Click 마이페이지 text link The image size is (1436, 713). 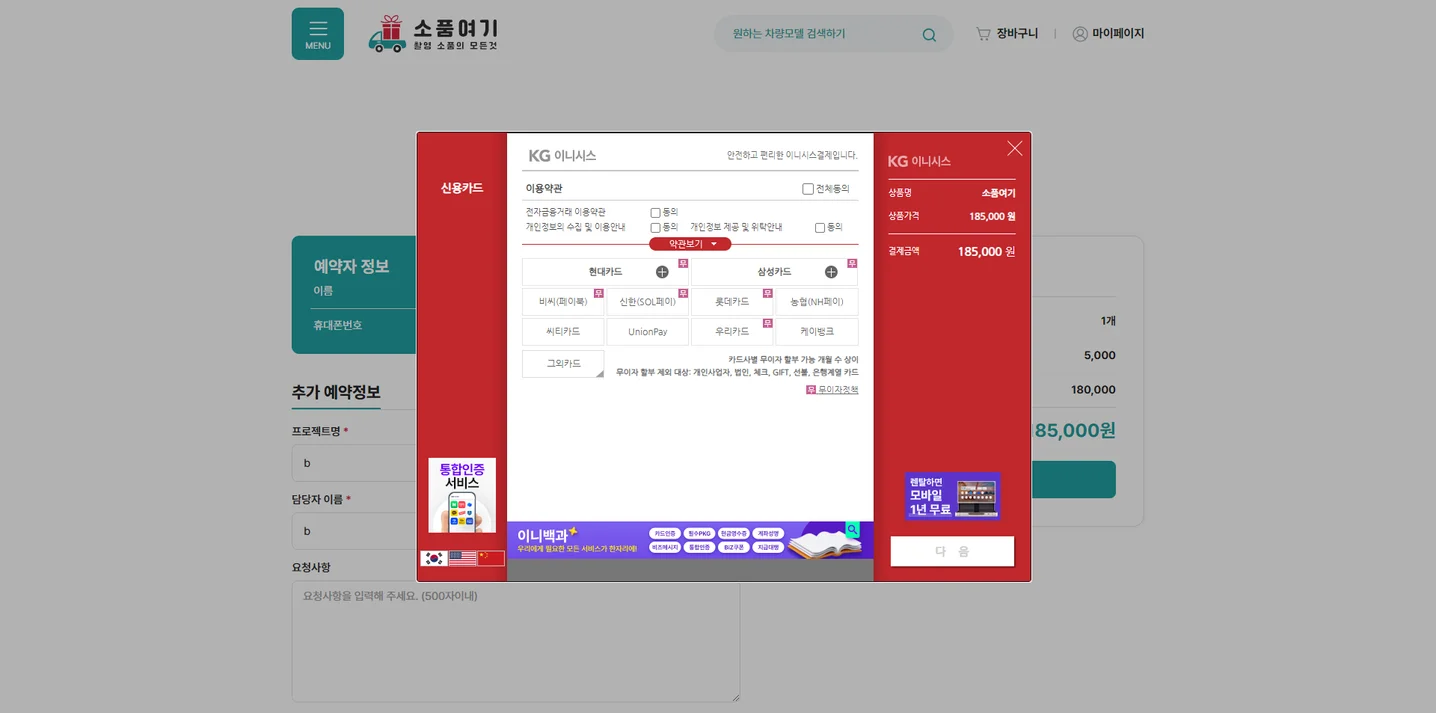pos(1118,34)
